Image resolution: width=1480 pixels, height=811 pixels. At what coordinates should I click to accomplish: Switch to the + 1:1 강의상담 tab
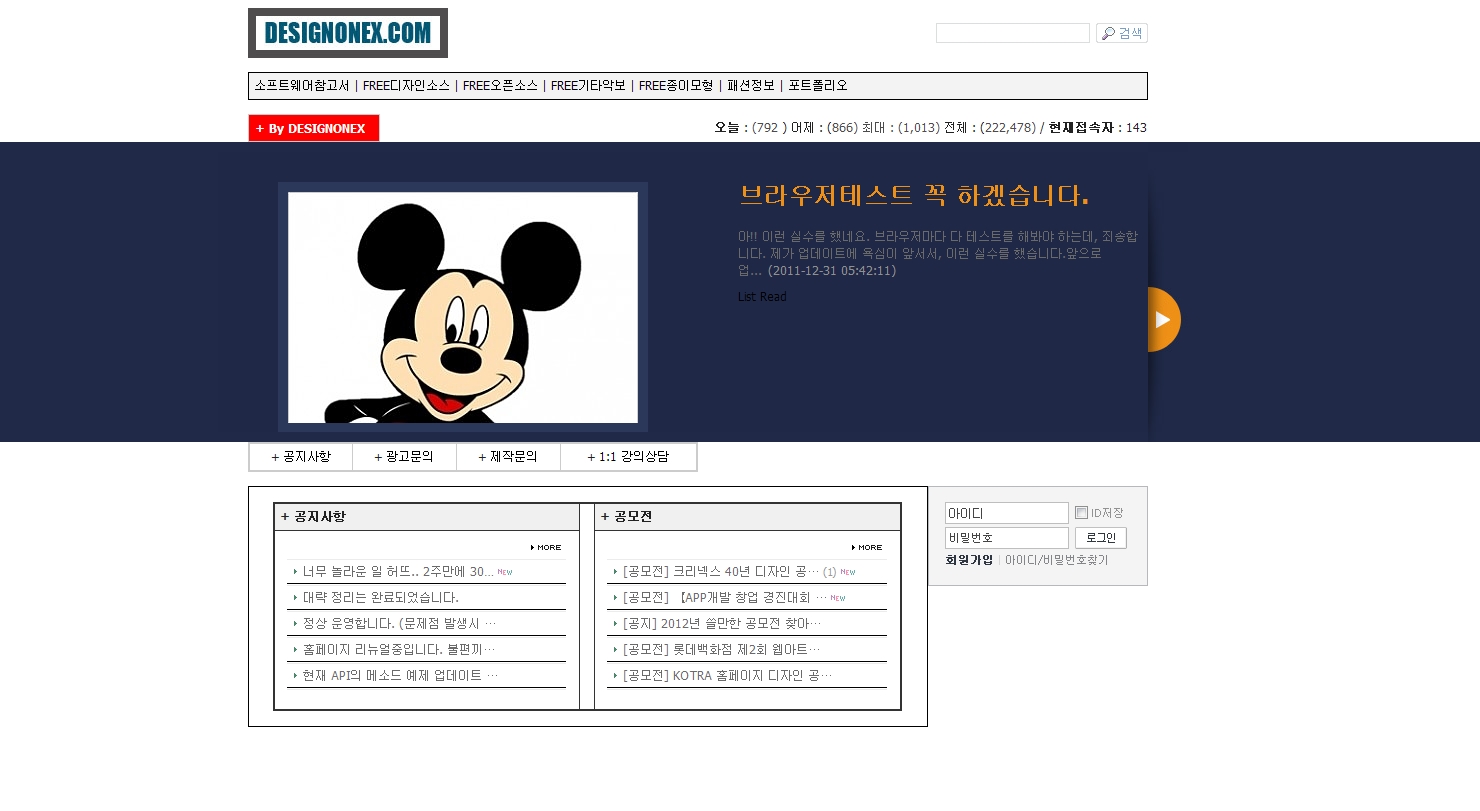tap(628, 457)
